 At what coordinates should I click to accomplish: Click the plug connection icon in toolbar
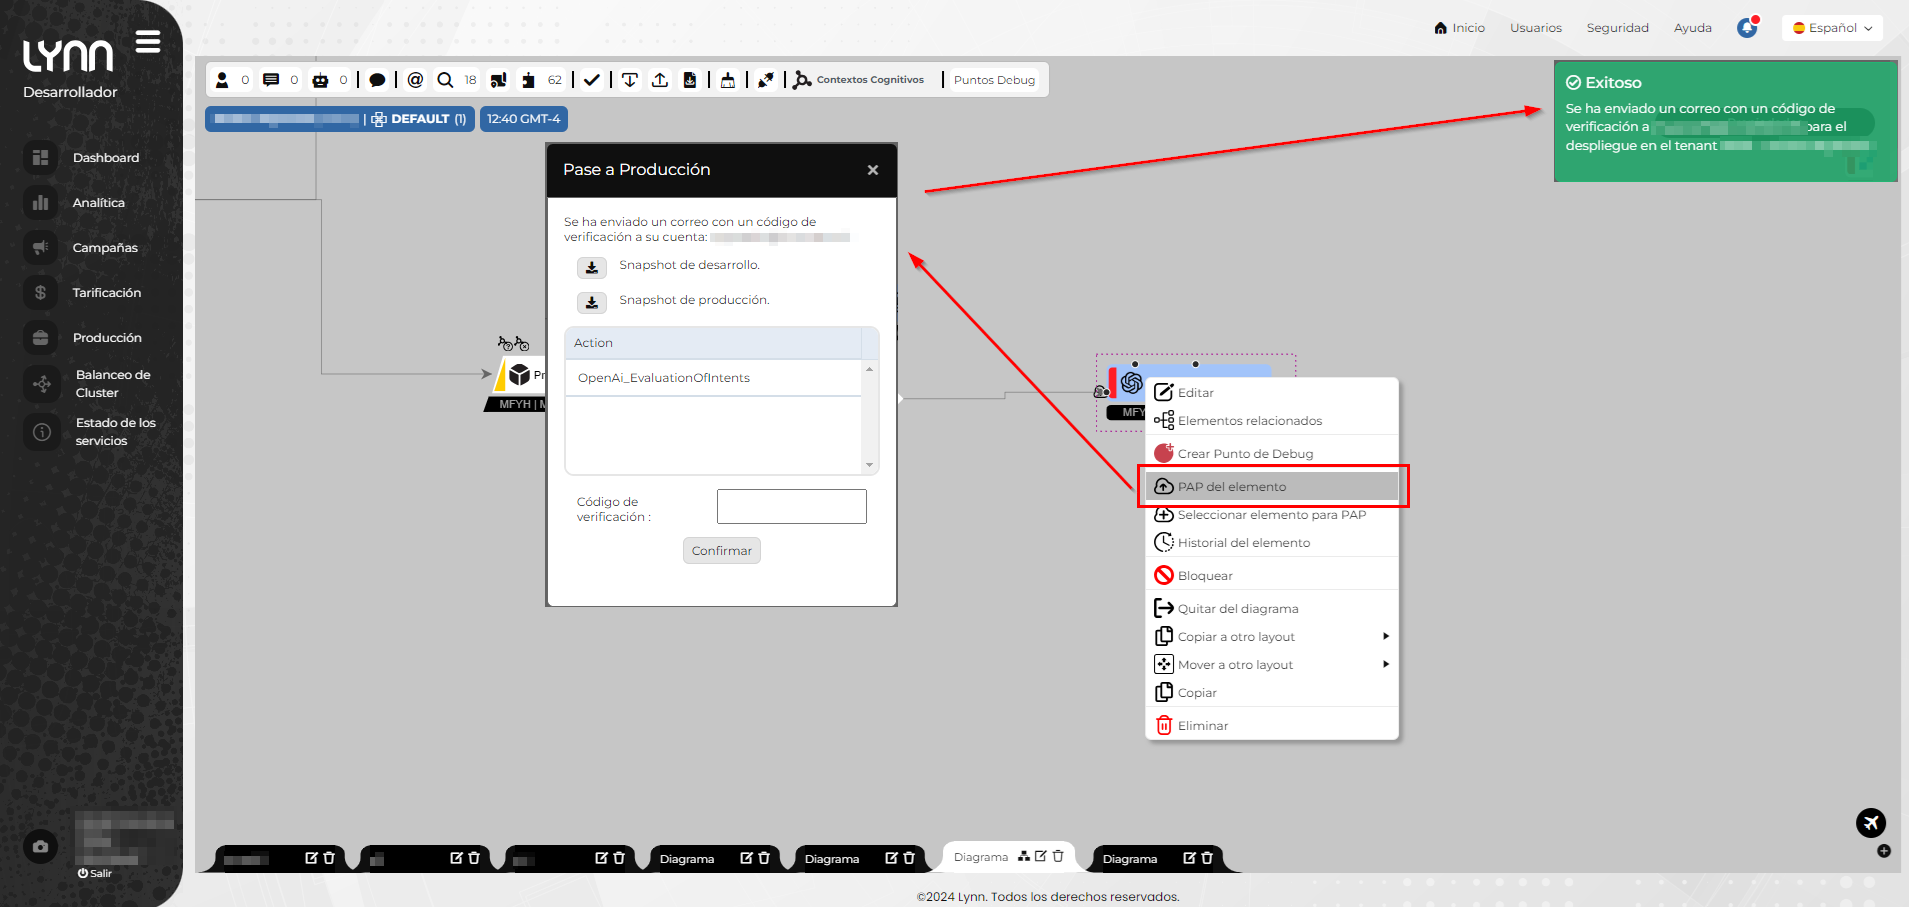766,80
